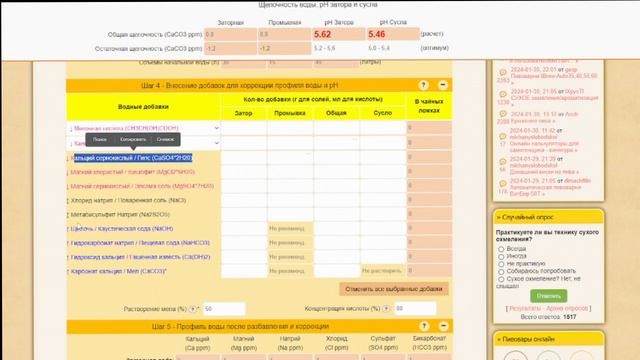Click the Хлорид натрия / Поваренная соль label
Screen dimensions: 640x360
[x=128, y=200]
